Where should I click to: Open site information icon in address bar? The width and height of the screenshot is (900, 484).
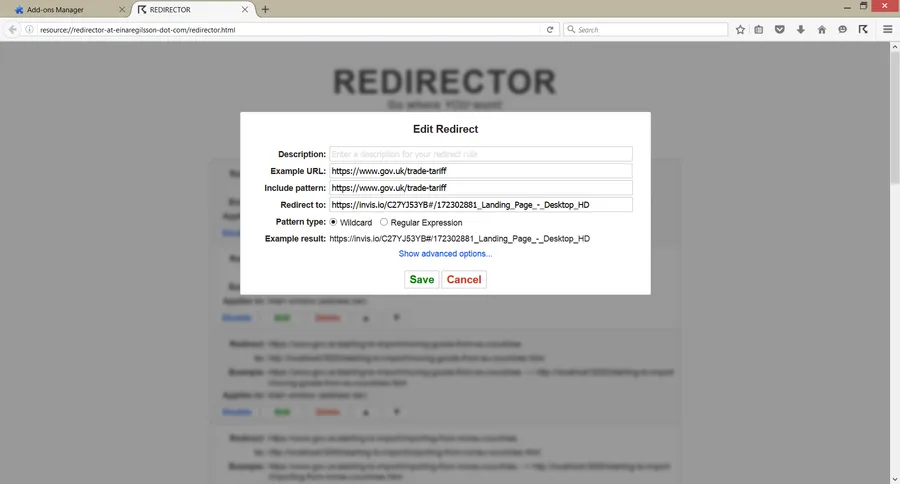pos(29,29)
